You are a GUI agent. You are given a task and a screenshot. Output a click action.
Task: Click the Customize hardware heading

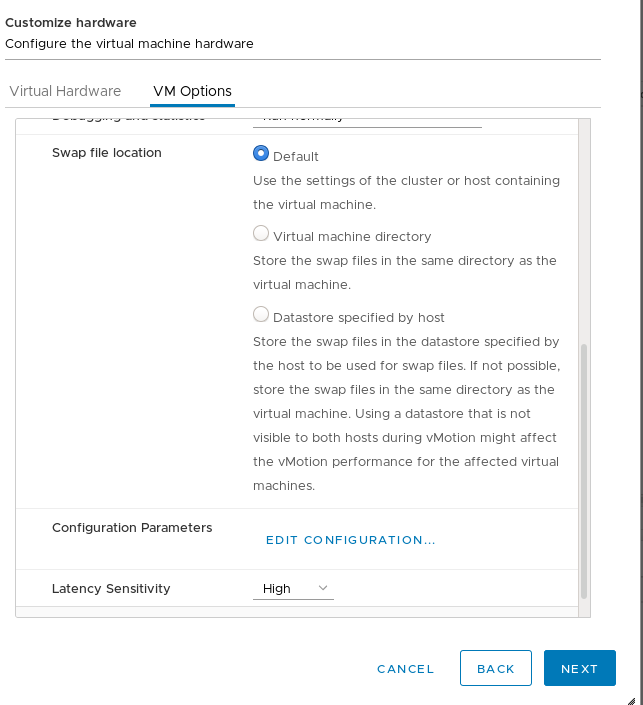(71, 22)
